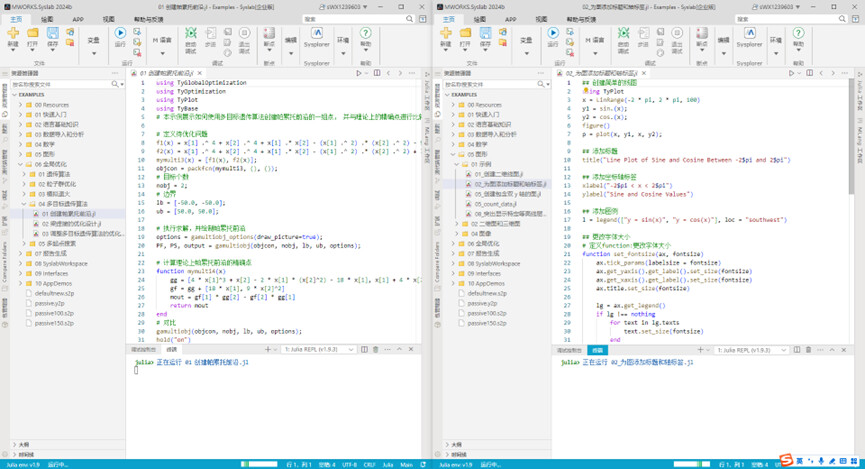Click the 步进 step icon in left window
Screen dimensions: 865x469
pyautogui.click(x=211, y=33)
